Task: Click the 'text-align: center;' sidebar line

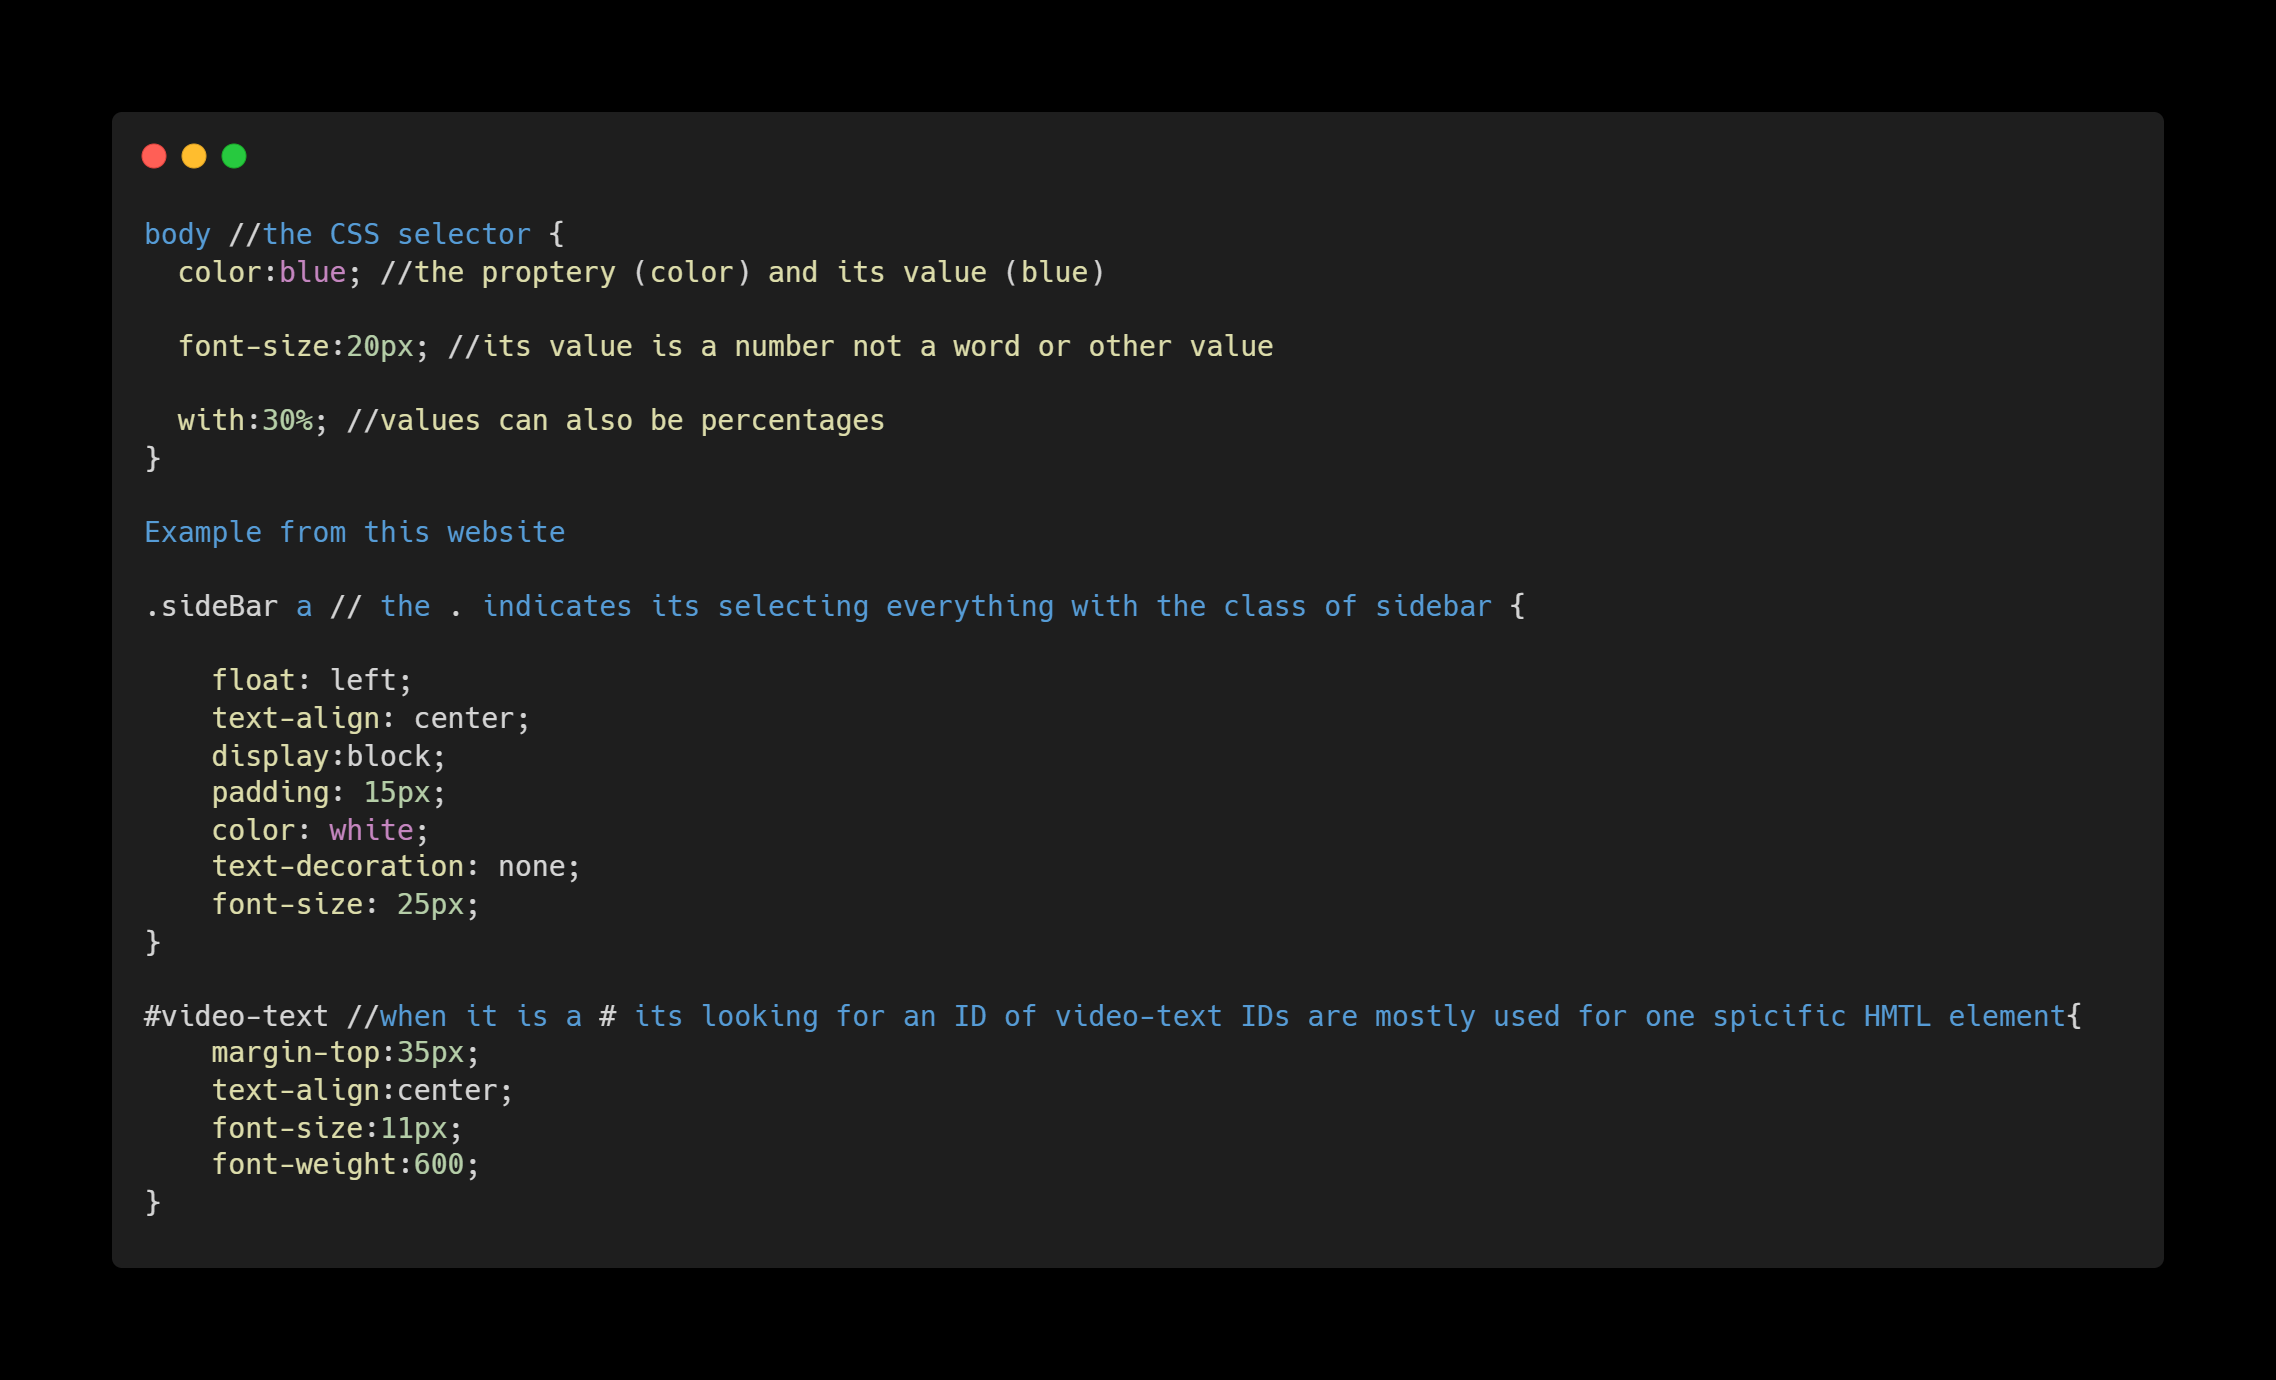Action: pos(371,718)
